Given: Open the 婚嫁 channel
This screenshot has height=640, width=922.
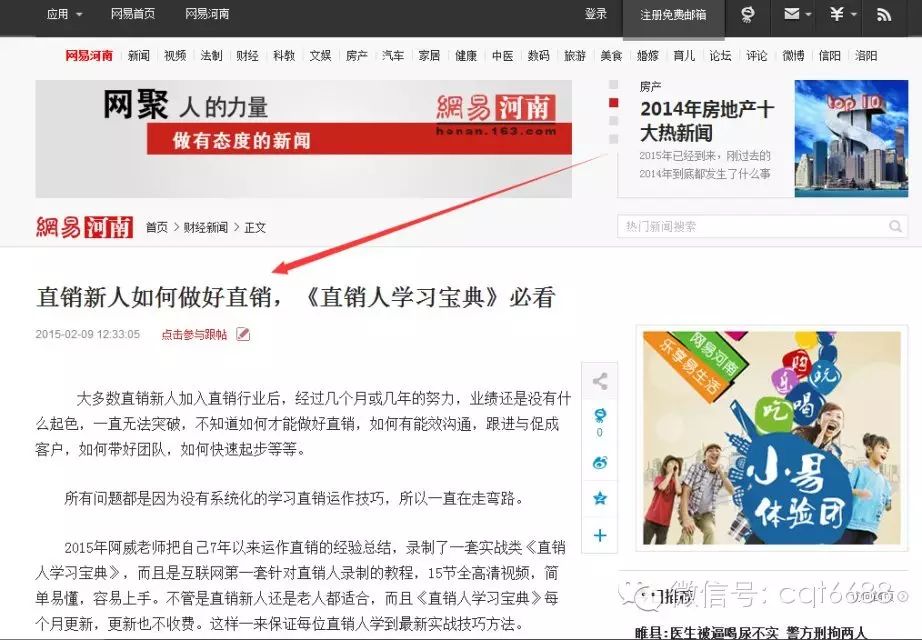Looking at the screenshot, I should click(x=647, y=56).
